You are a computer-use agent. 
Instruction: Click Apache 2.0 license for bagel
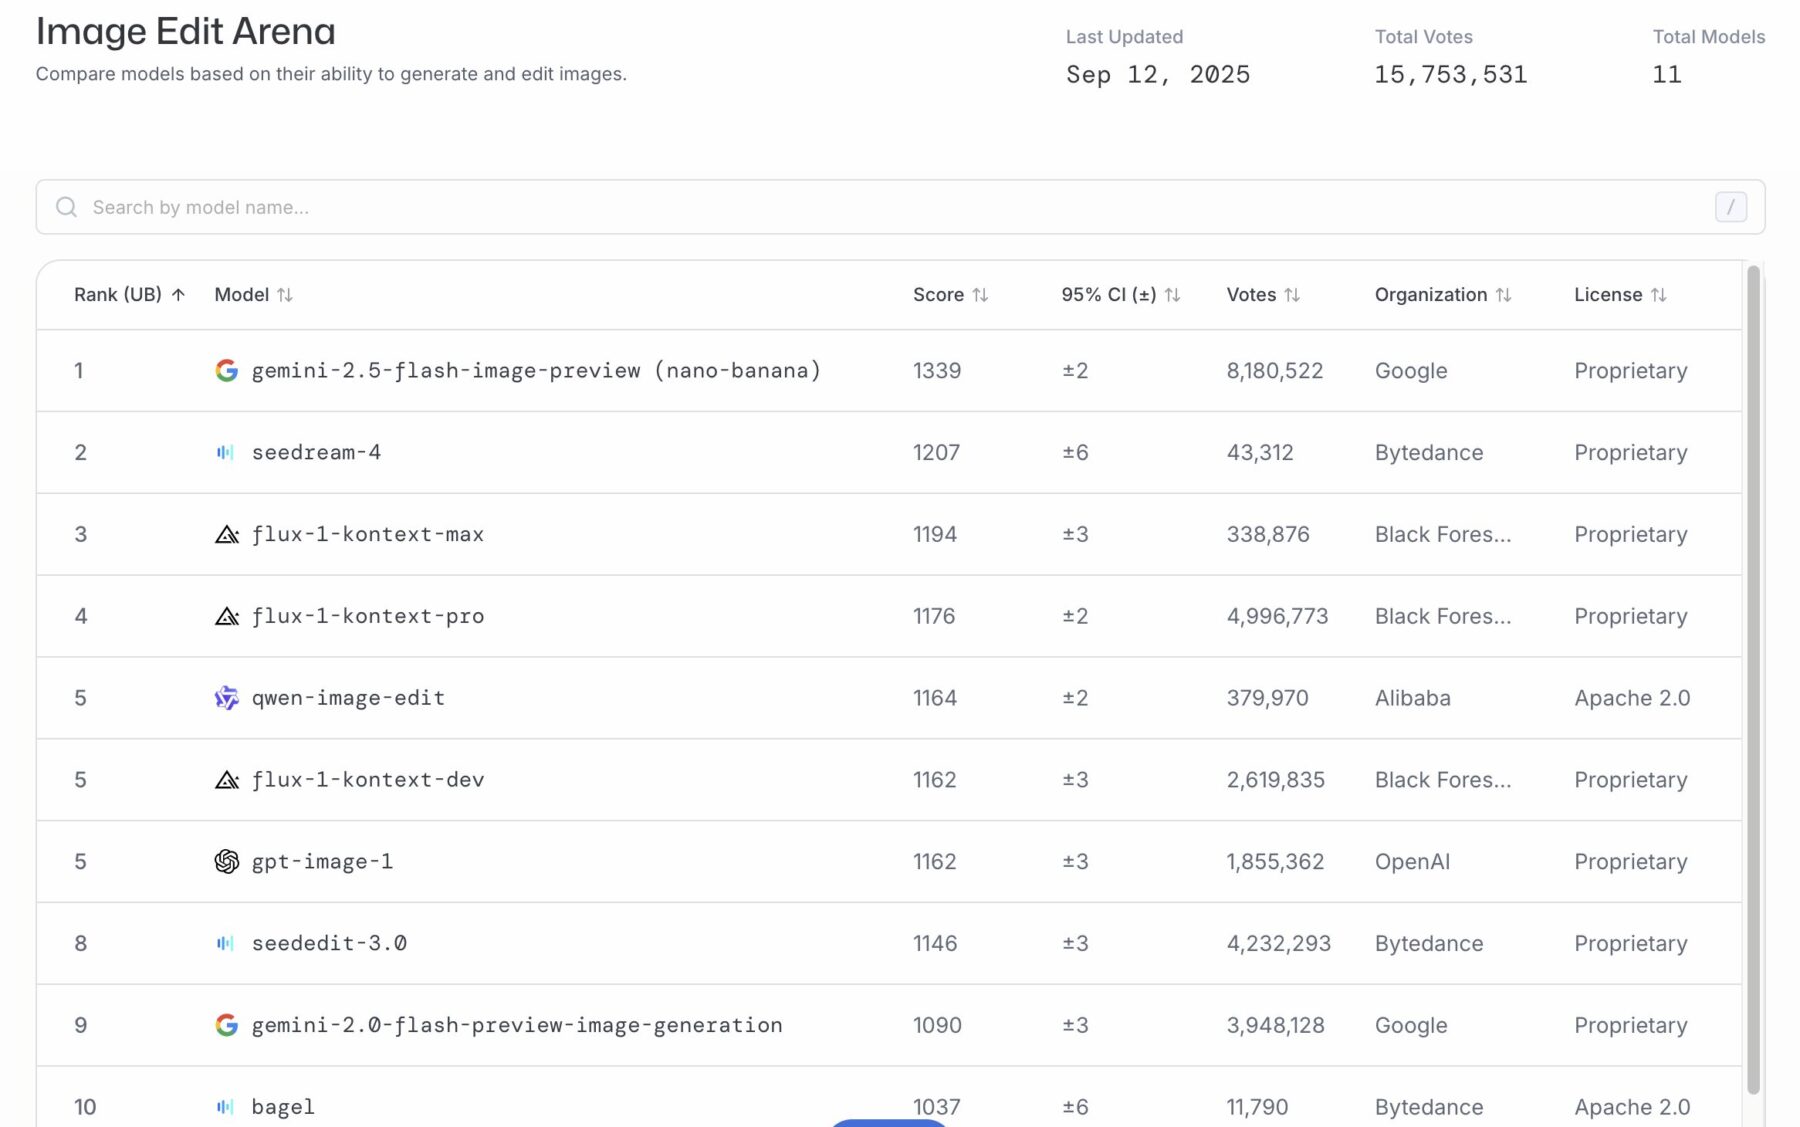tap(1632, 1107)
